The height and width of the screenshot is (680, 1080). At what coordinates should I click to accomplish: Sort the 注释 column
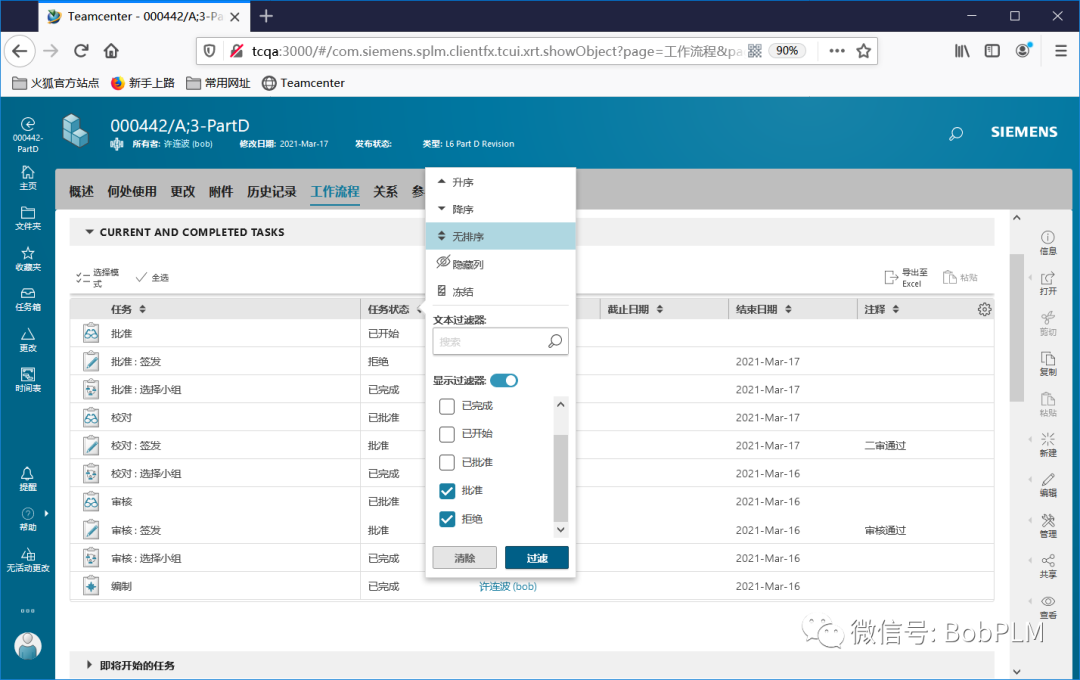pos(896,309)
